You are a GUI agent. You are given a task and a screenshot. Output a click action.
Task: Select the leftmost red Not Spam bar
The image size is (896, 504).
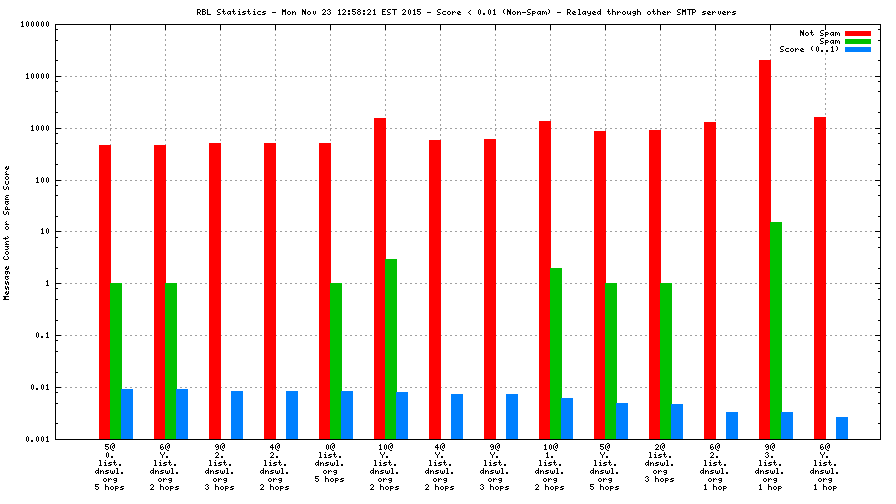tap(104, 292)
